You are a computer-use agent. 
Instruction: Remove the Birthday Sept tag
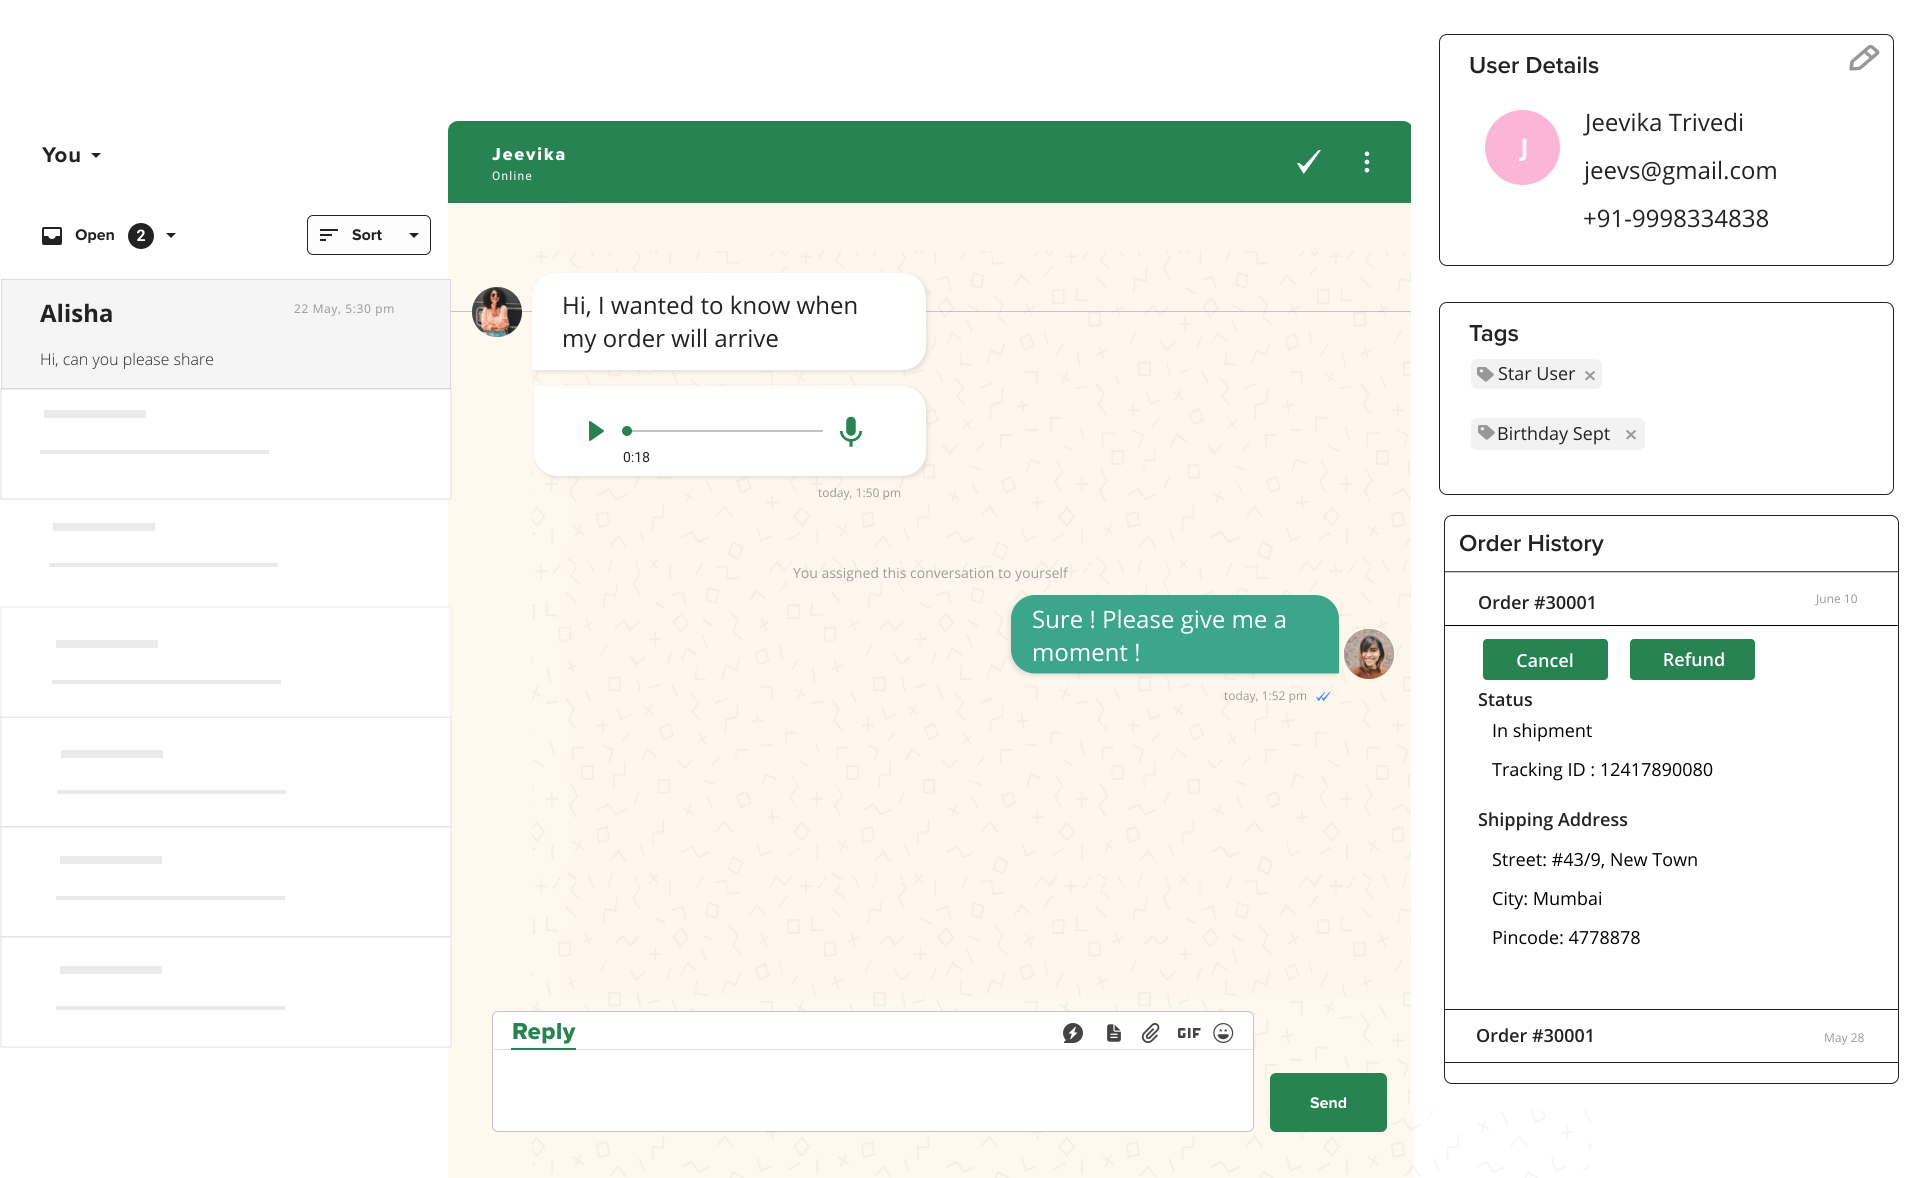(1631, 434)
